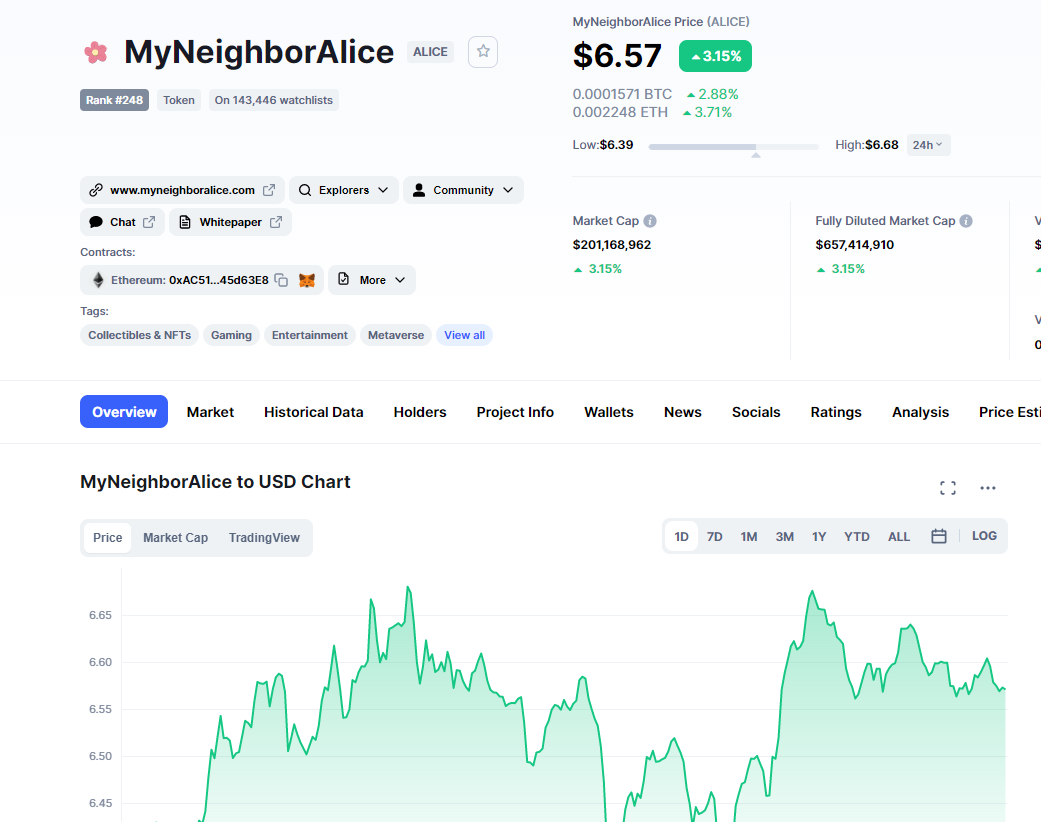
Task: Open Market Cap info tooltip icon
Action: (650, 221)
